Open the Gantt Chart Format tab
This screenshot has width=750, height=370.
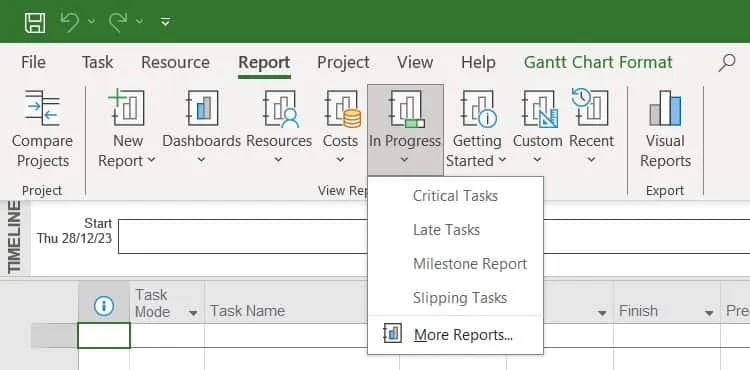click(598, 63)
